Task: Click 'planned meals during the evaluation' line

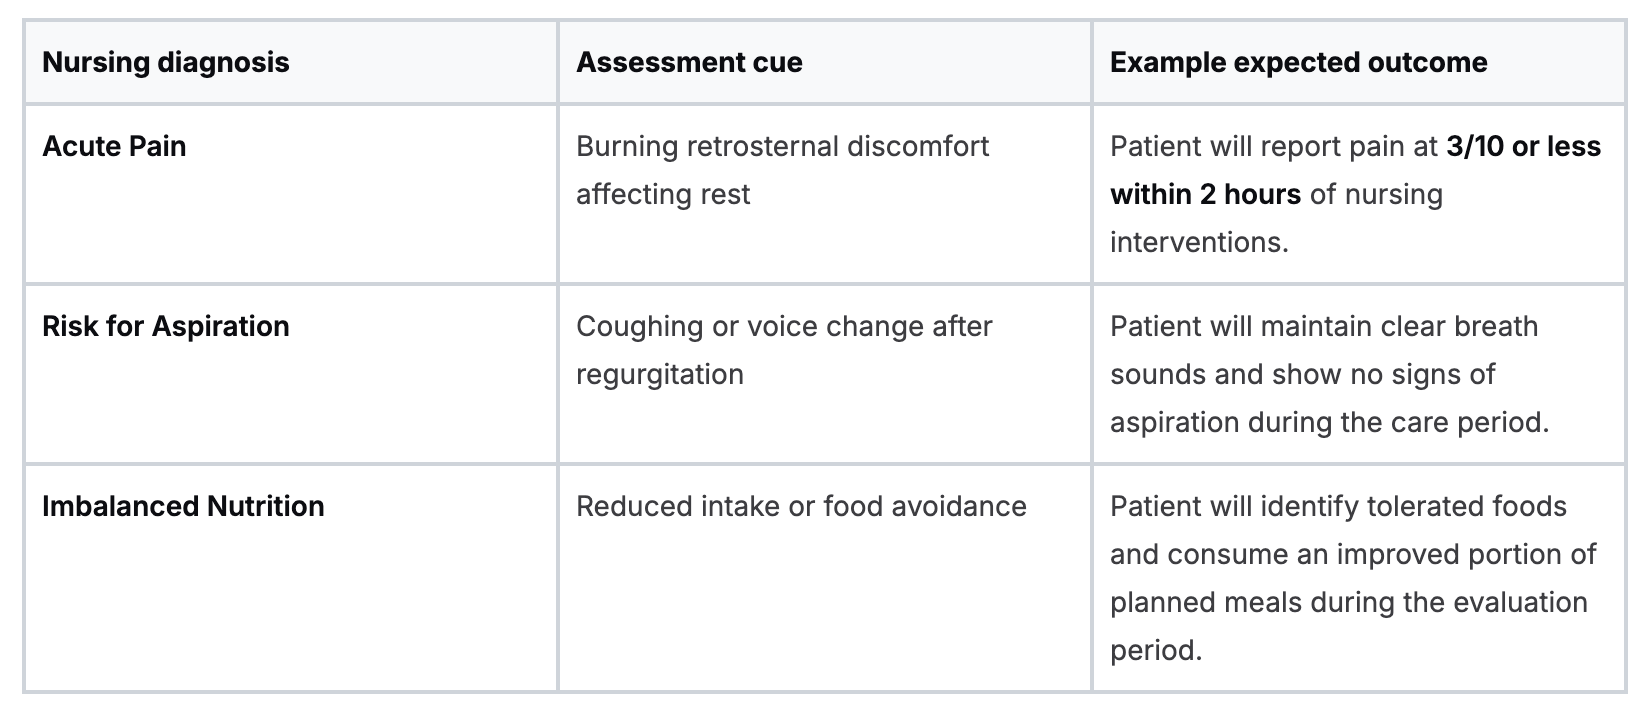Action: [x=1349, y=602]
